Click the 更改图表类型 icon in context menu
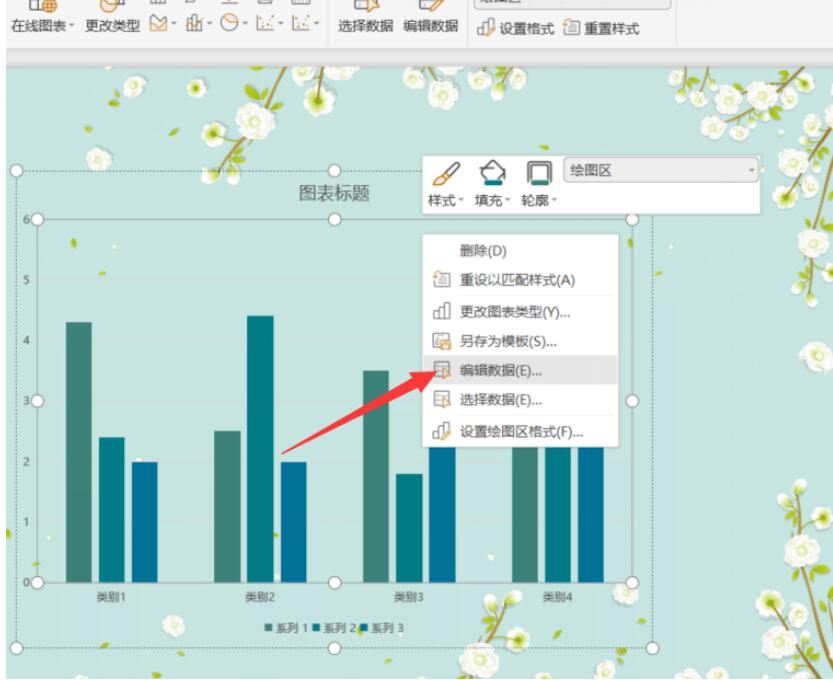The image size is (833, 680). coord(441,311)
